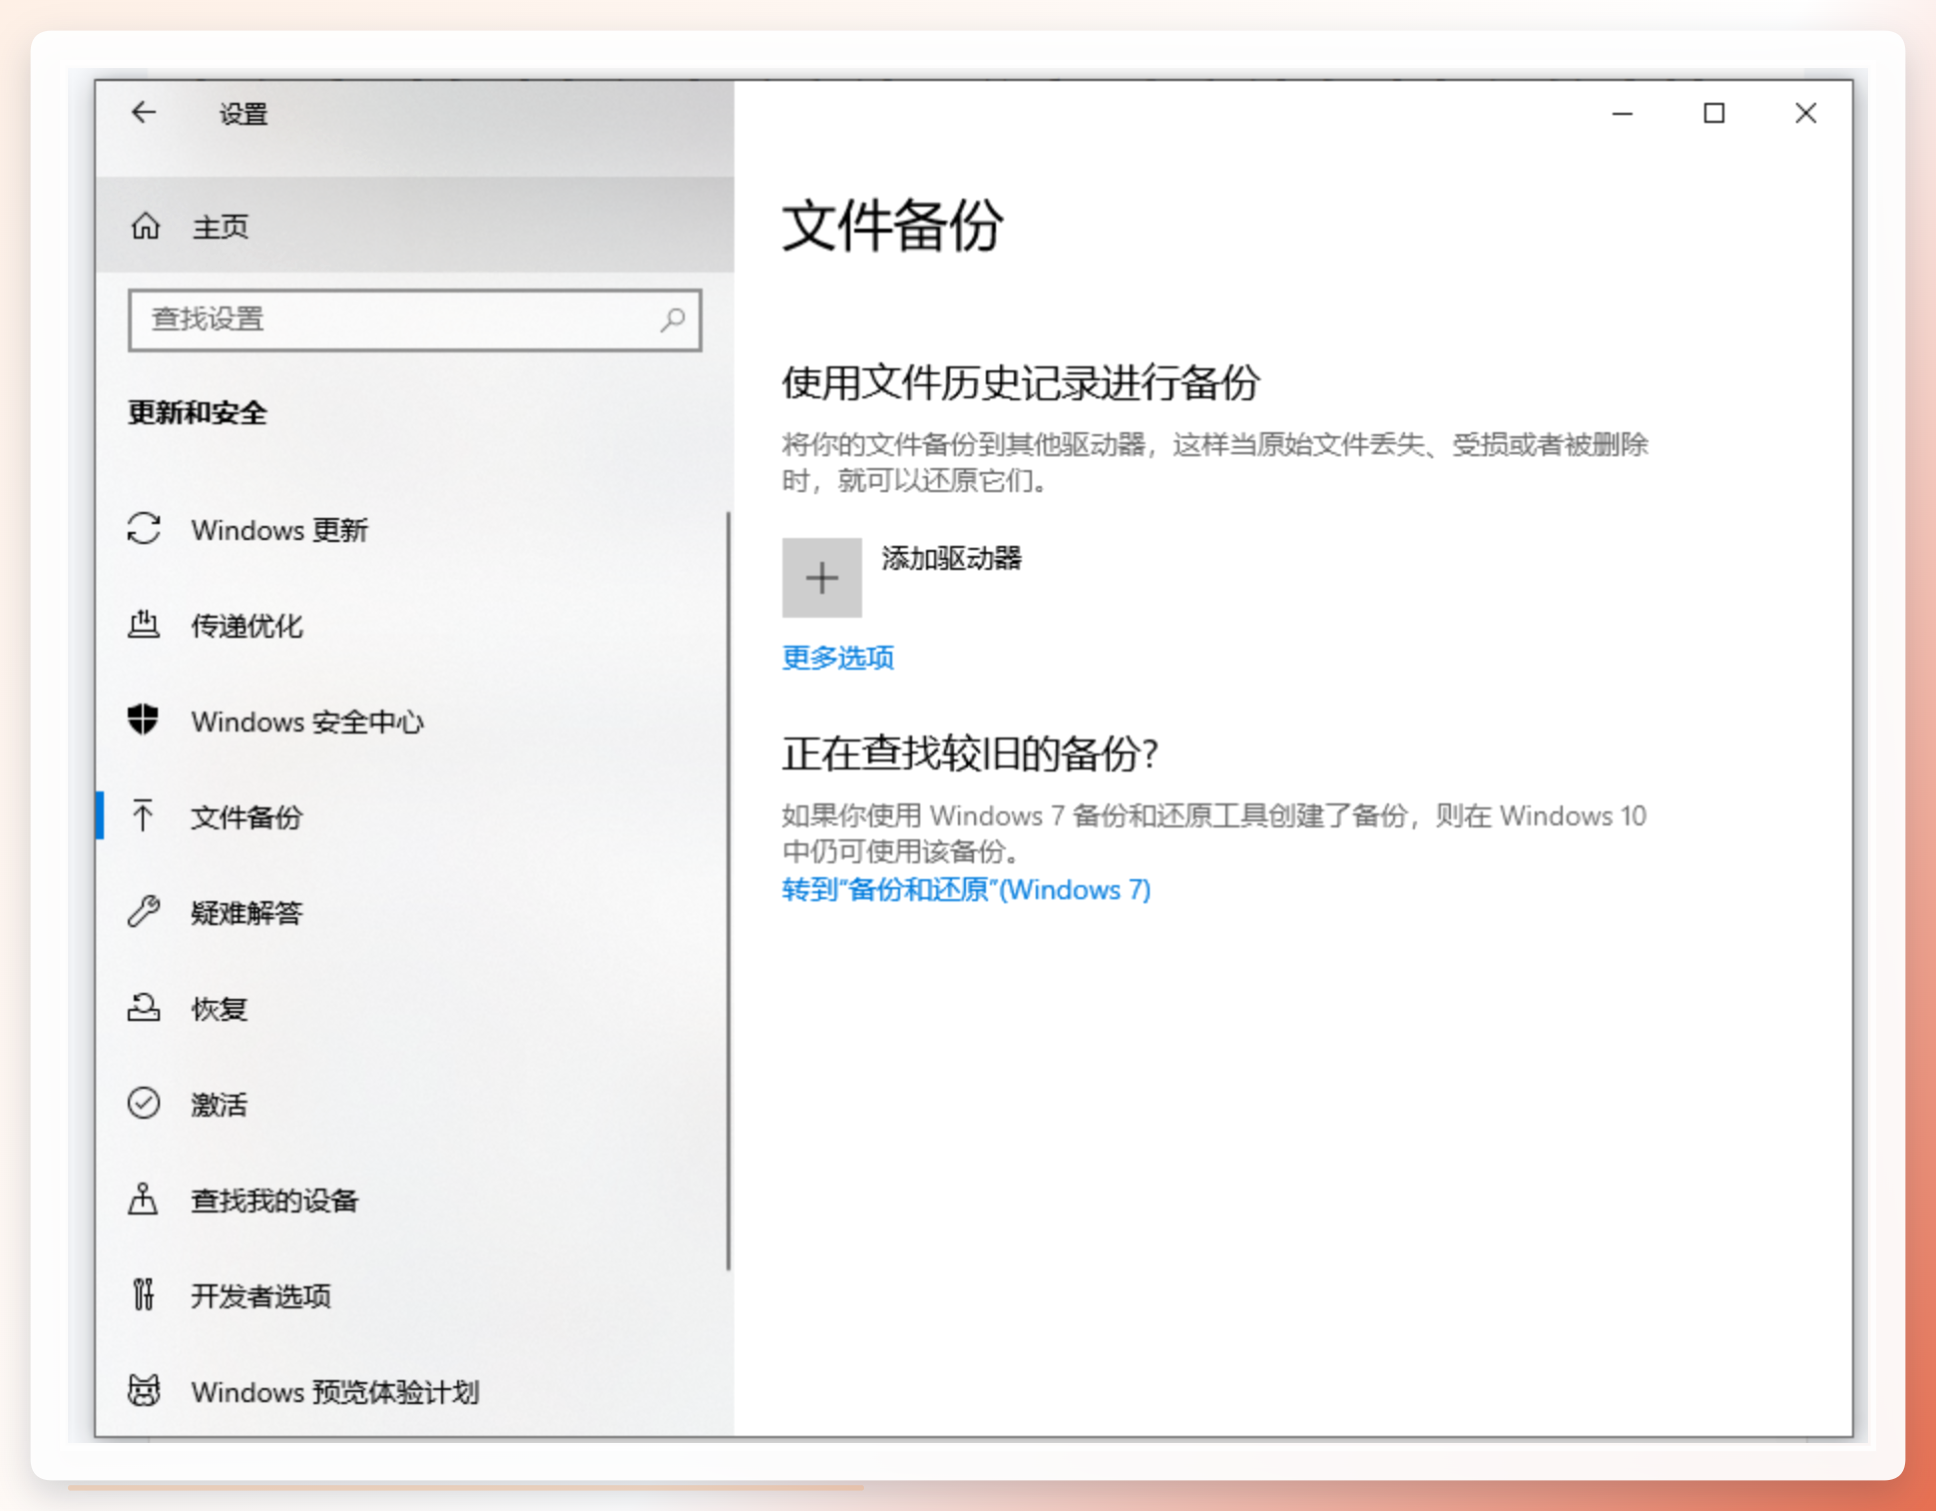Go to 主页 in the sidebar

pos(415,226)
